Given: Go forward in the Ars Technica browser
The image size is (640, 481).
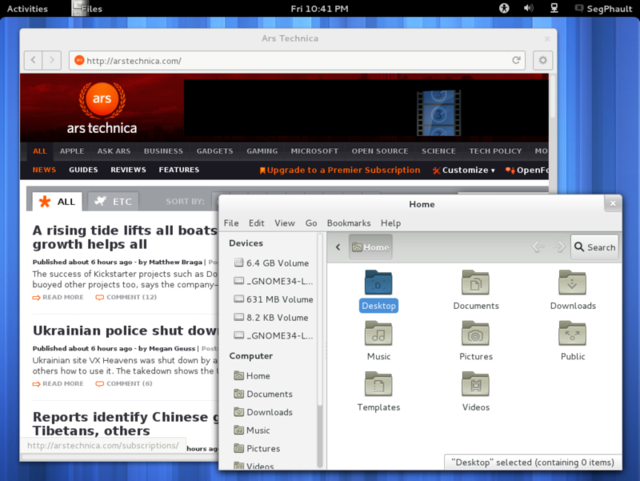Looking at the screenshot, I should 52,60.
